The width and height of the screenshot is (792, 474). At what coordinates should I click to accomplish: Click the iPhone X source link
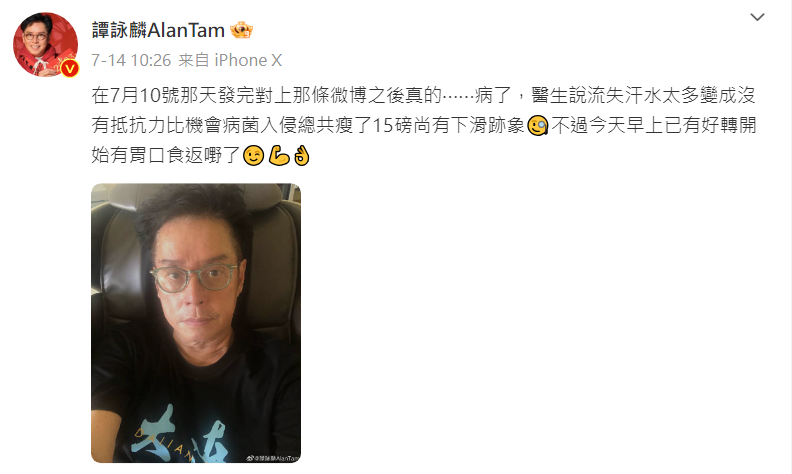click(x=248, y=60)
